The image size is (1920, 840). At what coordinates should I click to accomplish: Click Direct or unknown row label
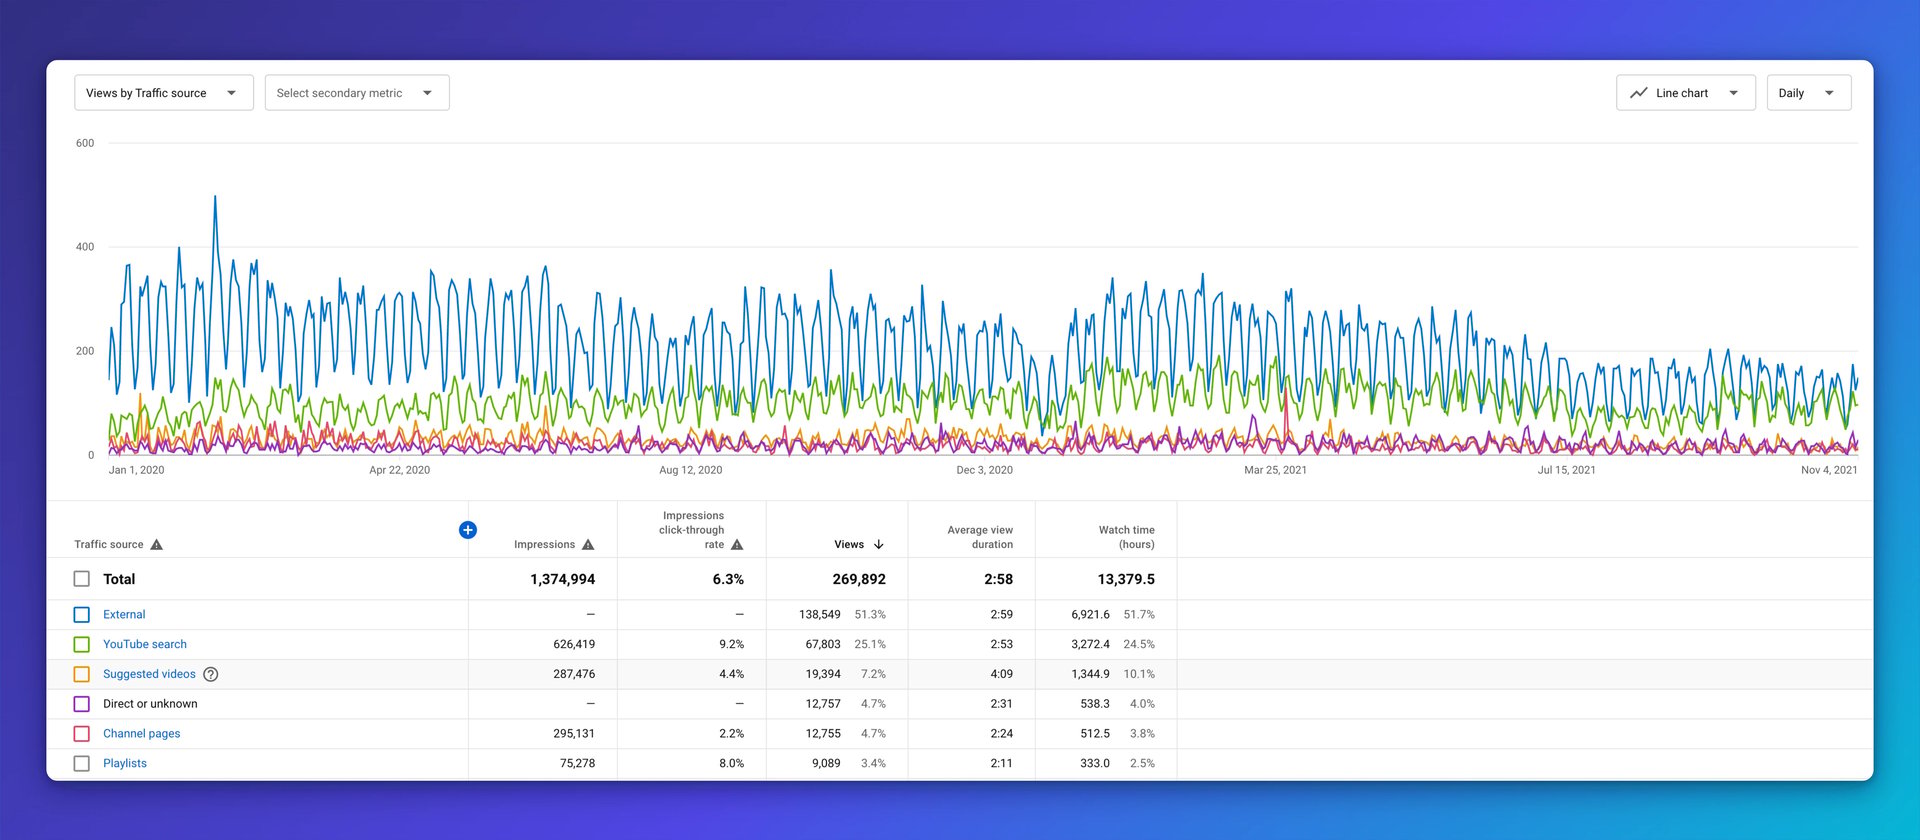click(150, 704)
